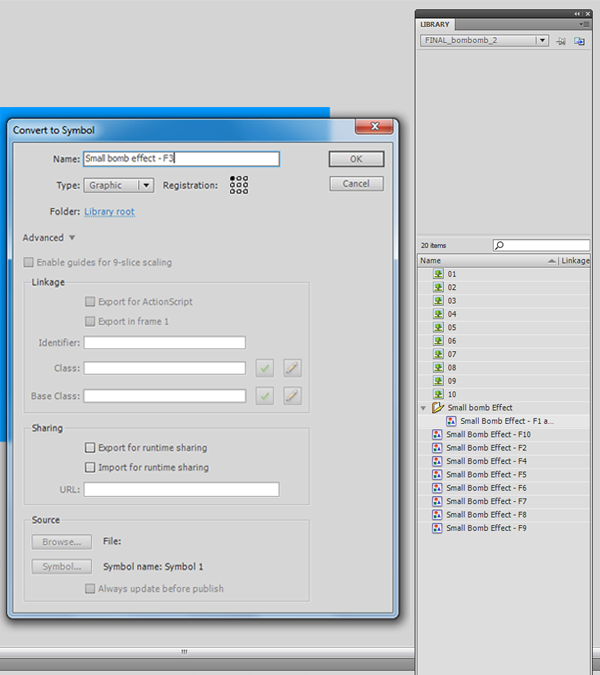The width and height of the screenshot is (600, 675).
Task: Click graphic symbol icon for Small Bomb Effect - F6
Action: tap(437, 488)
